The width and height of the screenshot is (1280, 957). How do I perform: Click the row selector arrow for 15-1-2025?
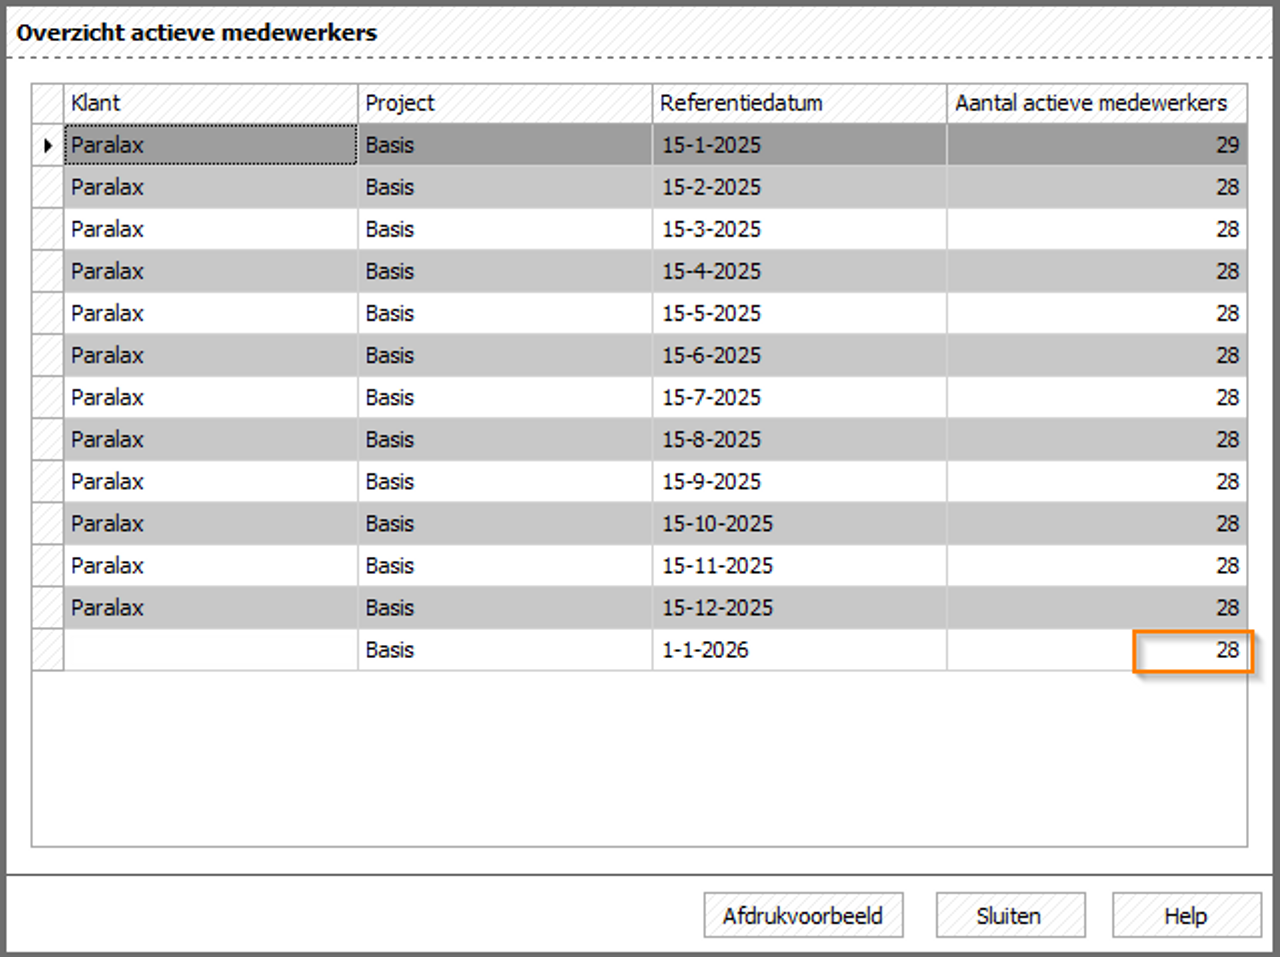click(47, 145)
